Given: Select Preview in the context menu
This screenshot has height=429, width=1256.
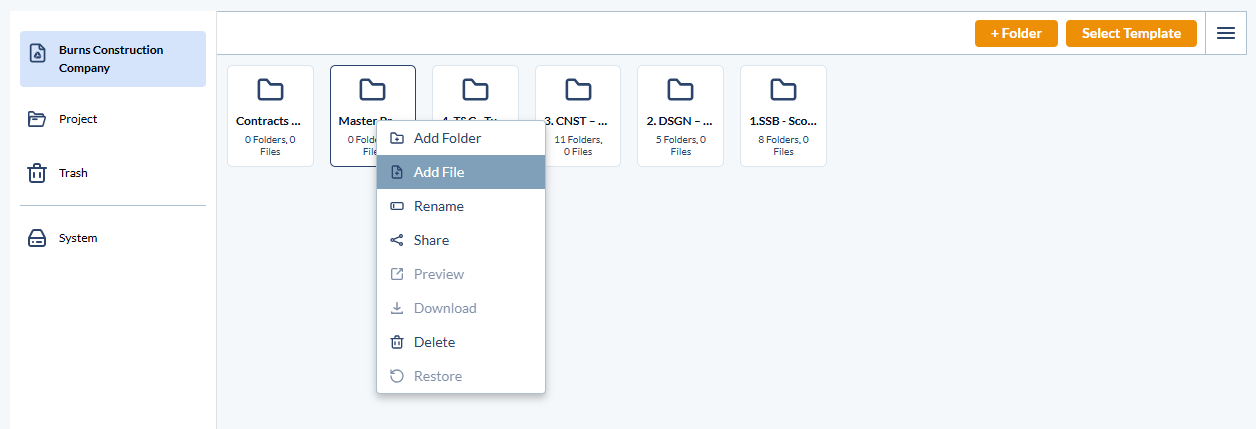Looking at the screenshot, I should click(x=439, y=274).
